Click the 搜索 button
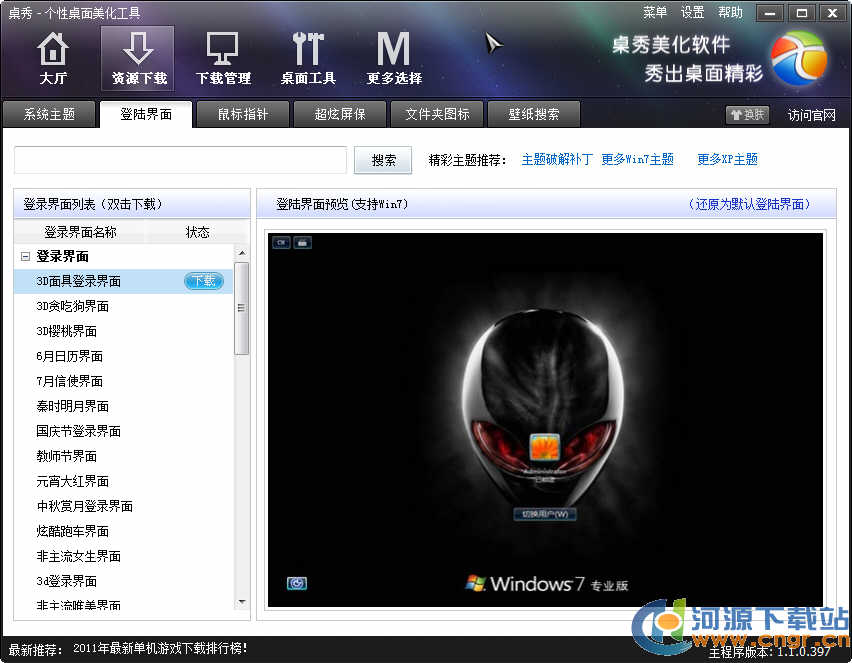 click(x=383, y=160)
